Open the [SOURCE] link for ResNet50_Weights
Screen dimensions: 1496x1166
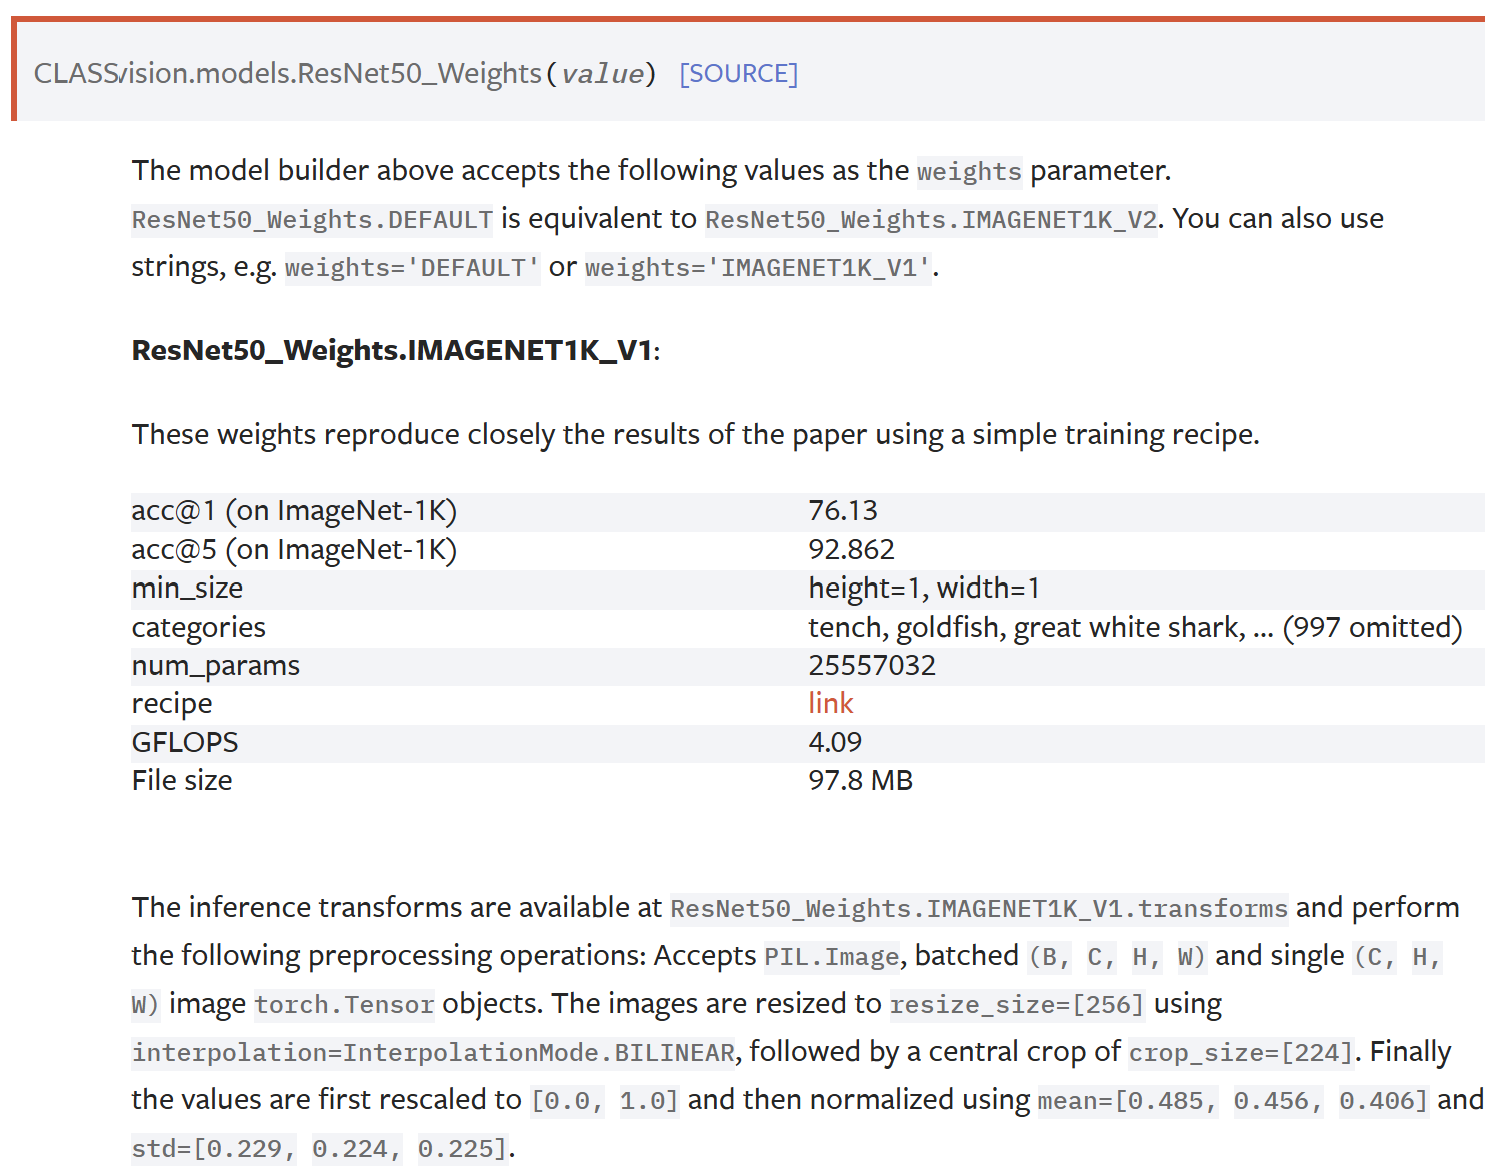pos(738,74)
